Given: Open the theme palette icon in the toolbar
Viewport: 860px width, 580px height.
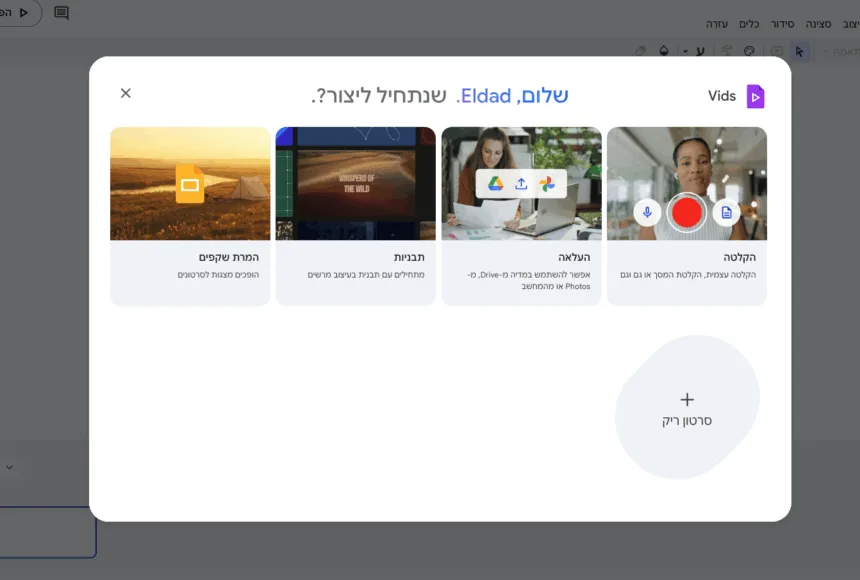Looking at the screenshot, I should coord(749,51).
